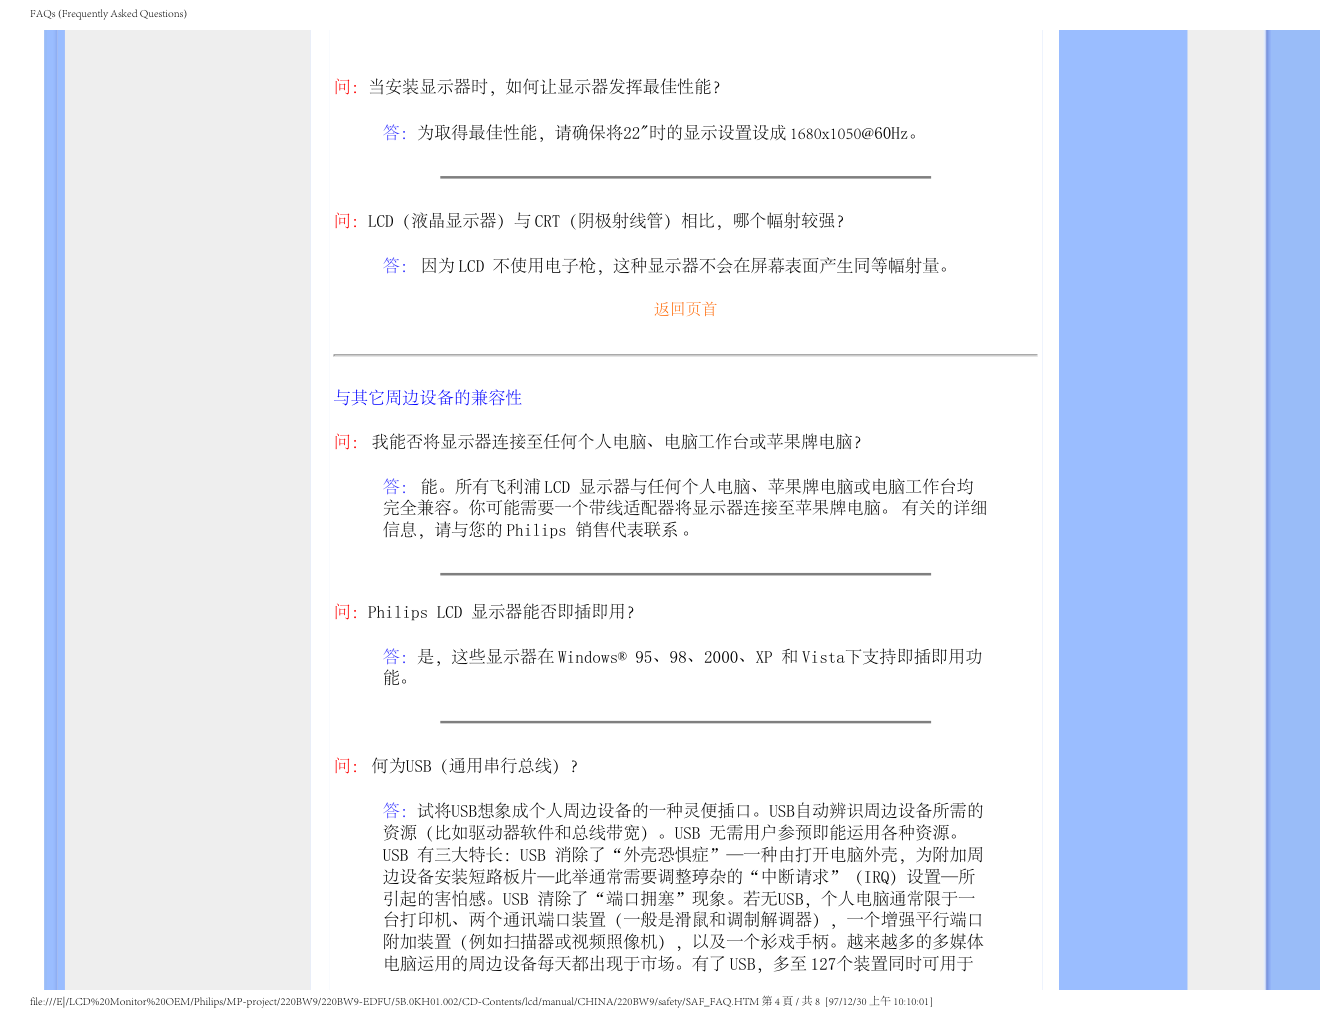
Task: Click the FAQs (Frequently Asked Questions) page header
Action: click(108, 14)
